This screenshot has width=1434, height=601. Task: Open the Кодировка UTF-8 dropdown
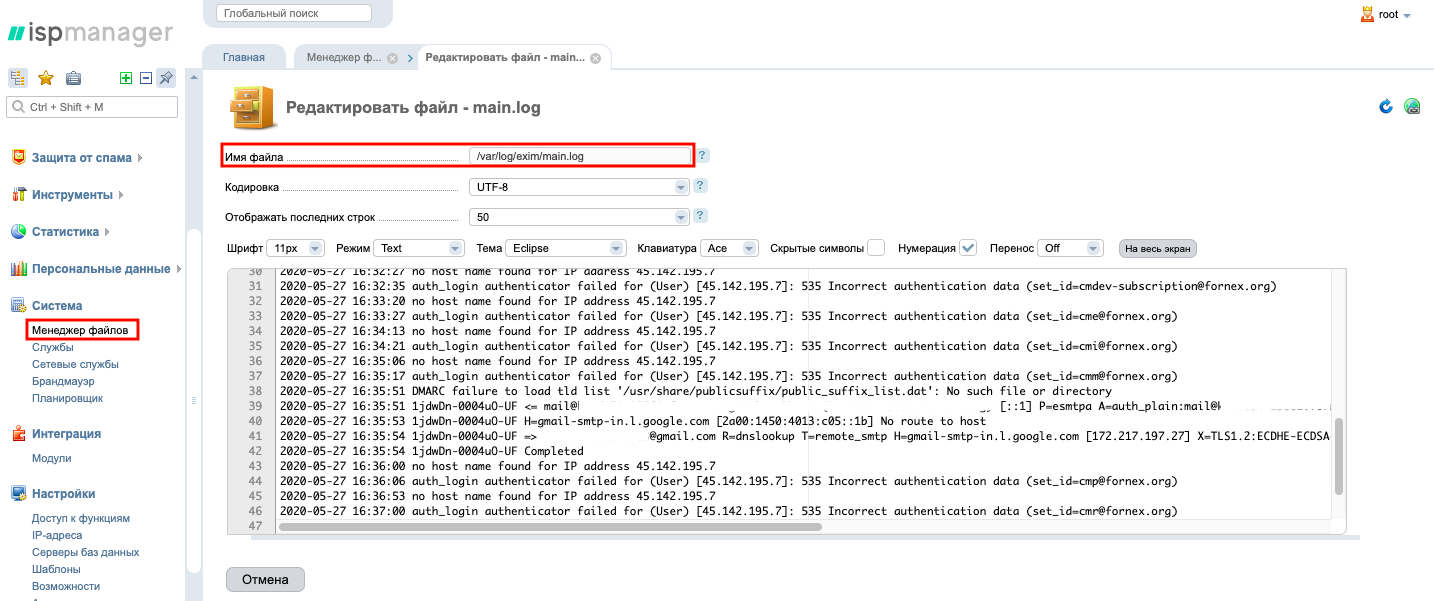coord(579,187)
